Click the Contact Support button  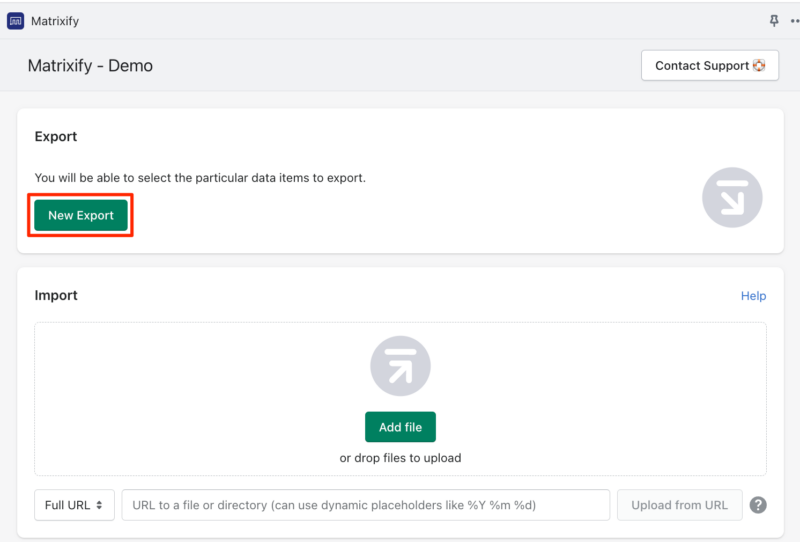[x=710, y=65]
